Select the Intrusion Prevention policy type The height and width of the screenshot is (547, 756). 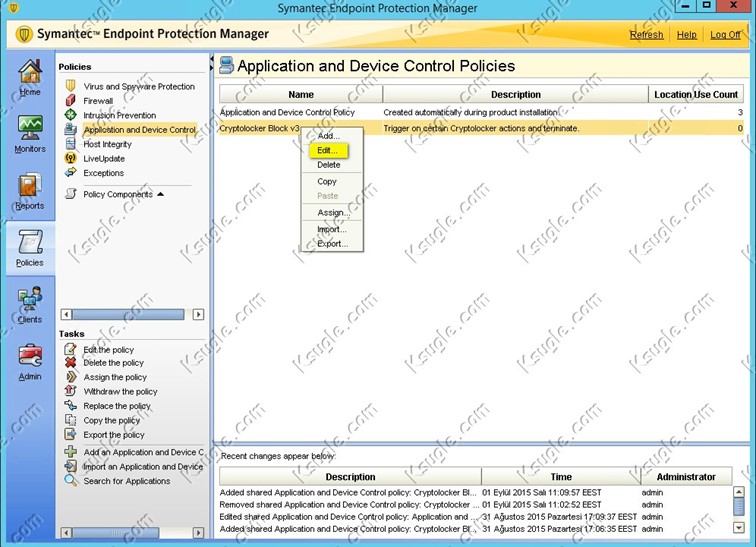[x=120, y=115]
